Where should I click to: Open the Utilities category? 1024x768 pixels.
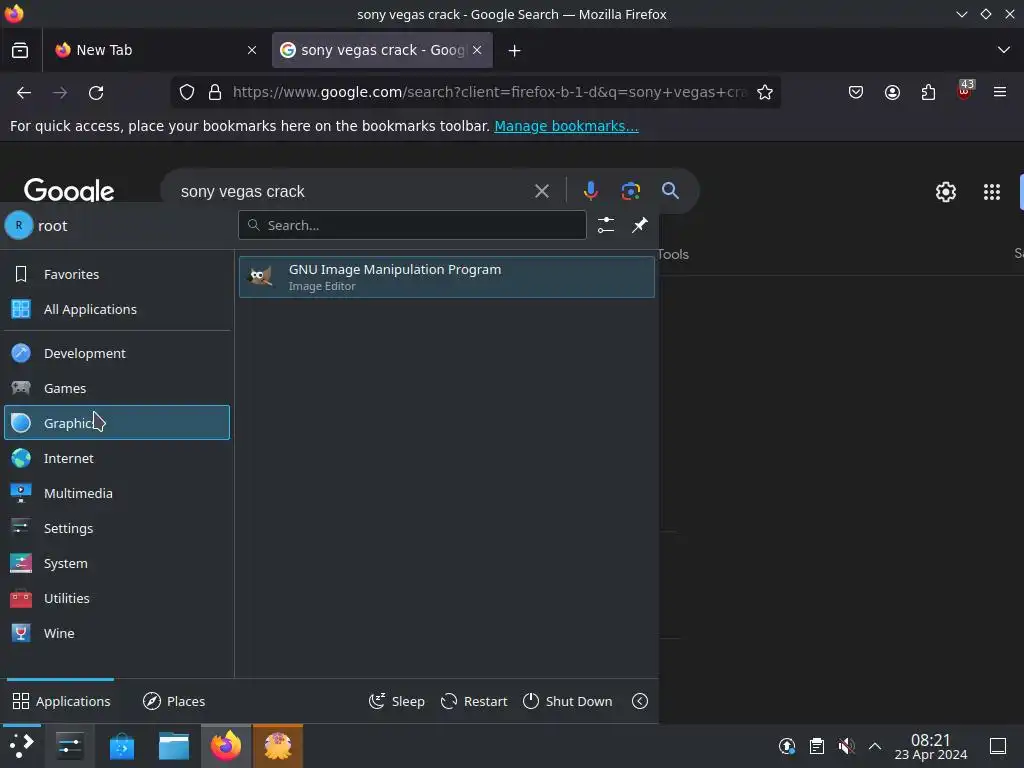[118, 598]
